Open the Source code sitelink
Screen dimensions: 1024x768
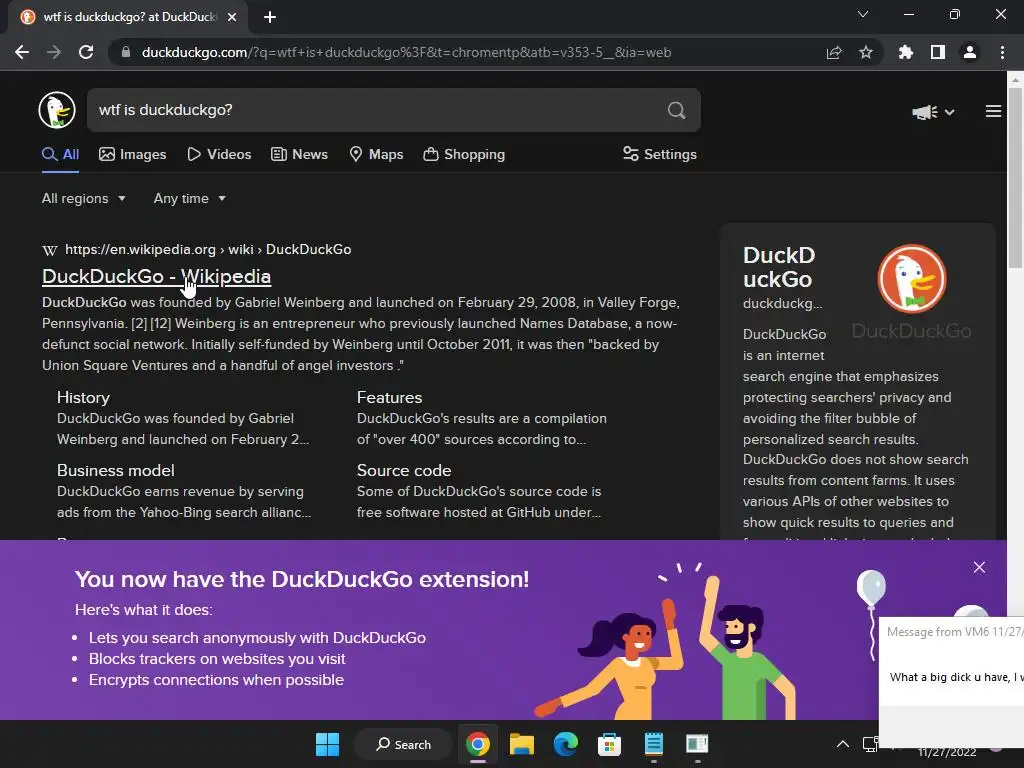[404, 470]
